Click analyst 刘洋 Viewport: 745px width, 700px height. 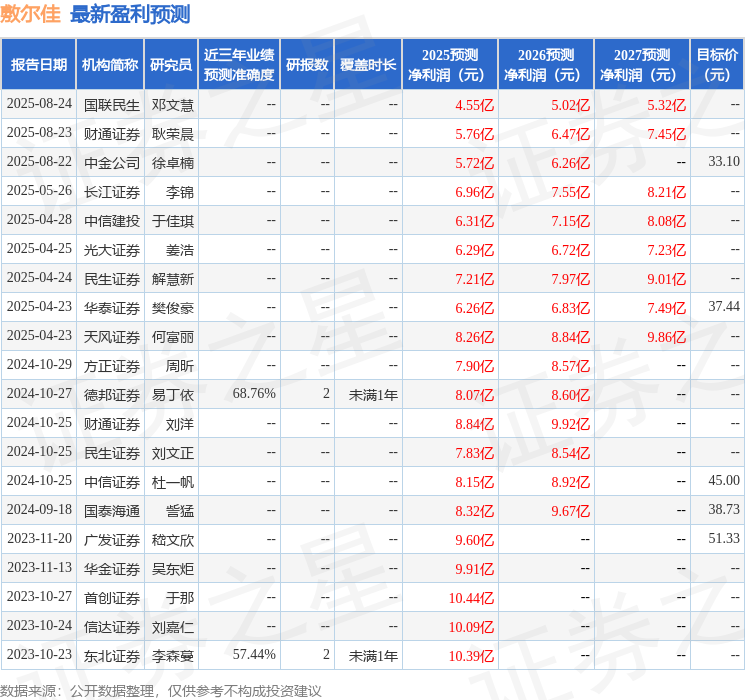tap(180, 424)
